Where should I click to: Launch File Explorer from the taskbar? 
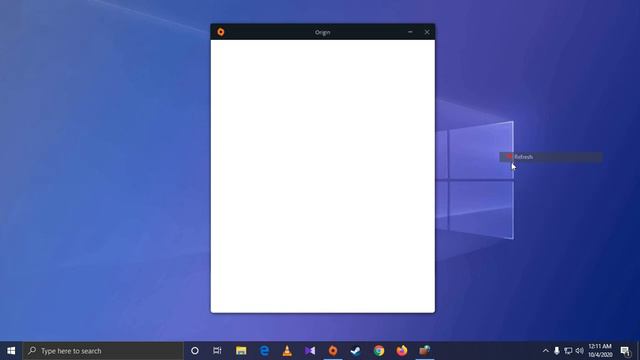[241, 351]
